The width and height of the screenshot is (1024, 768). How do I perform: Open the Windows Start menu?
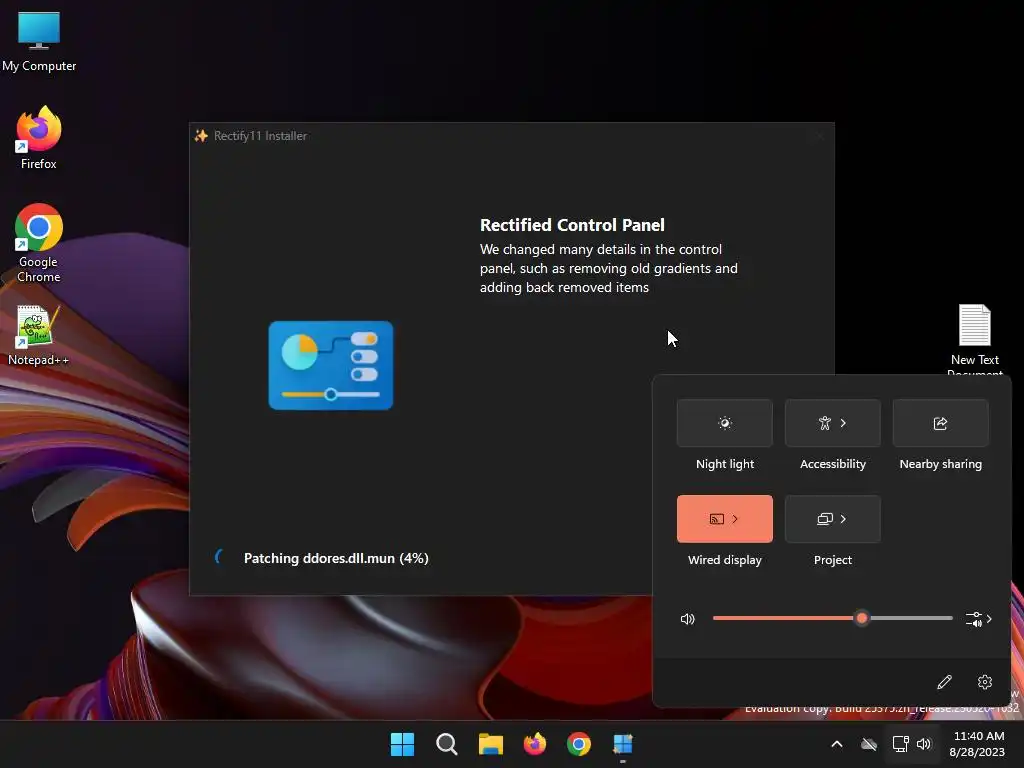402,744
